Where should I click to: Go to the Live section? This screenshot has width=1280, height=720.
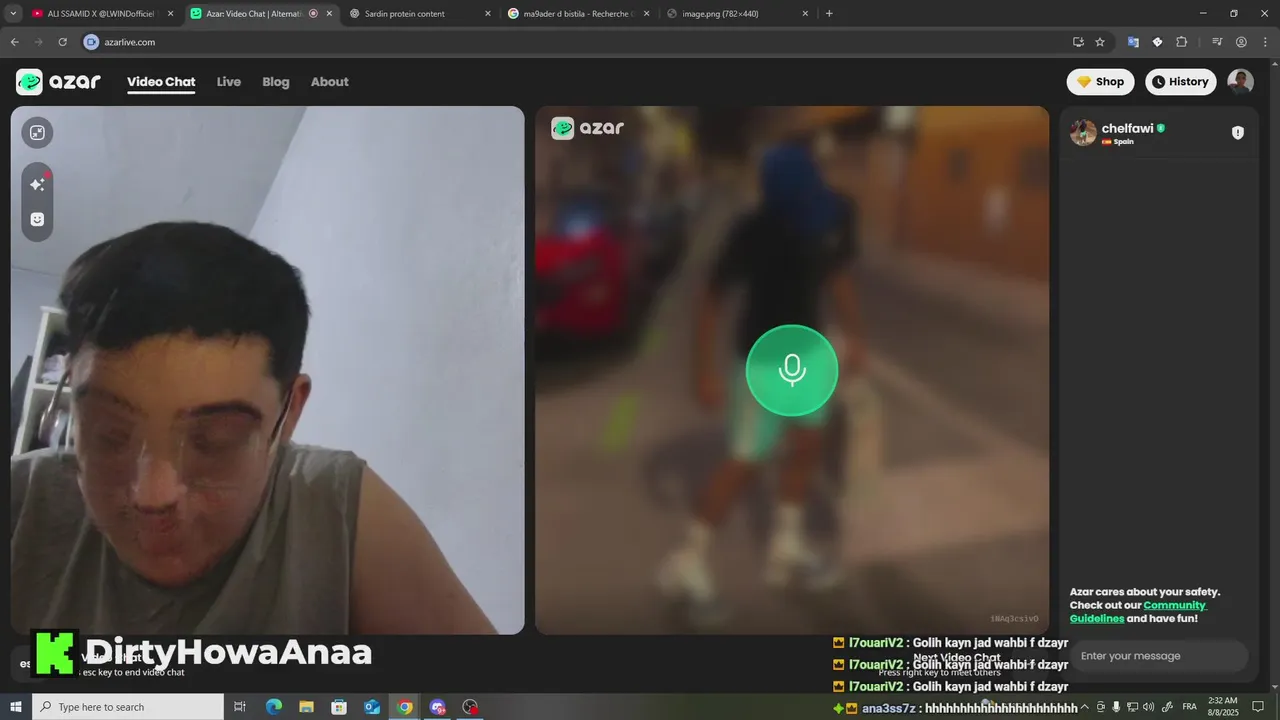coord(229,82)
